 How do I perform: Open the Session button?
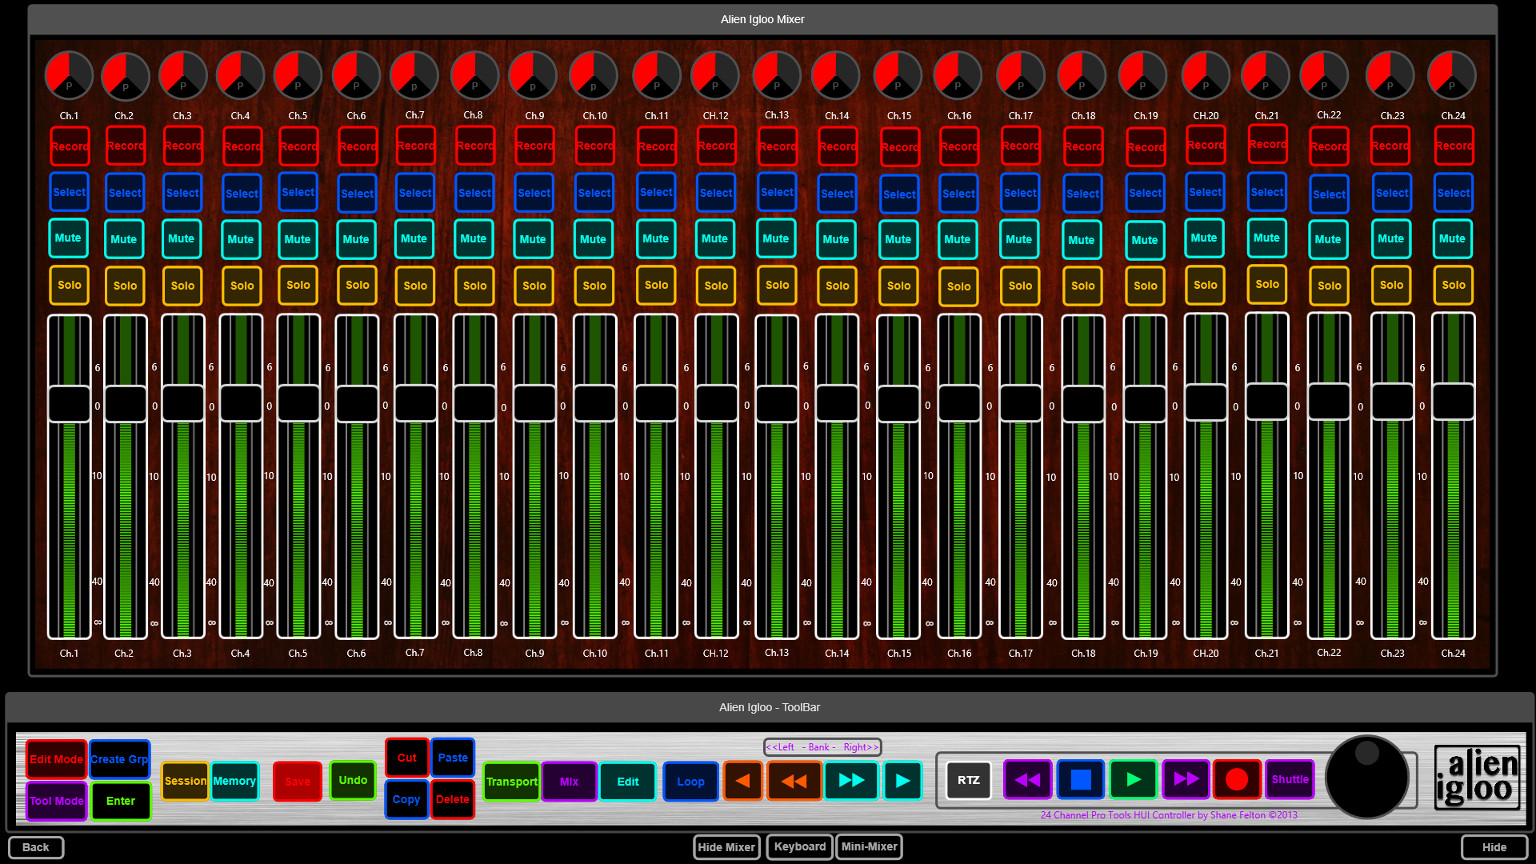coord(185,781)
